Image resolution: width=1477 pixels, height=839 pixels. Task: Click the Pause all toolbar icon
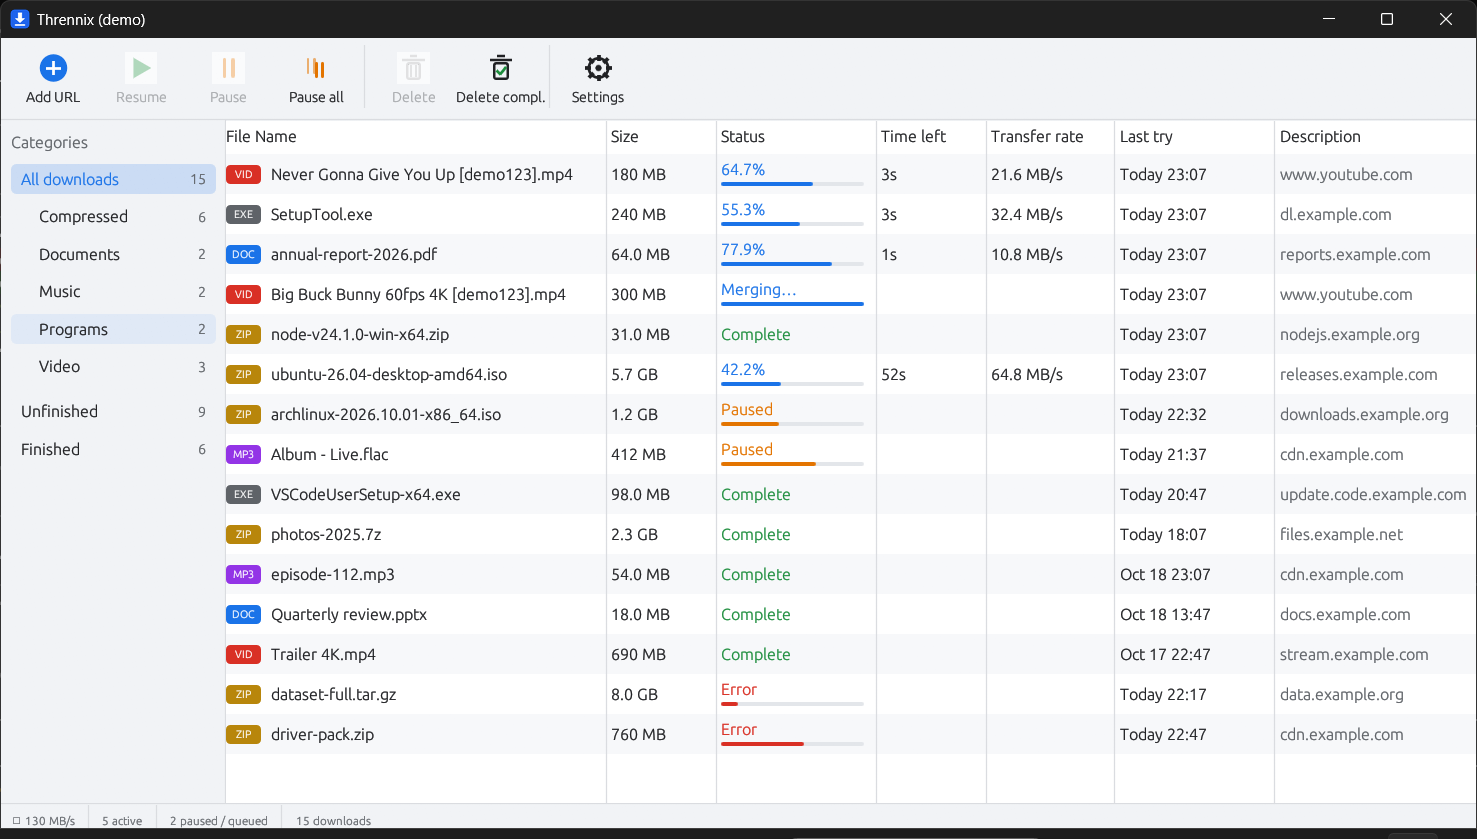click(x=316, y=68)
